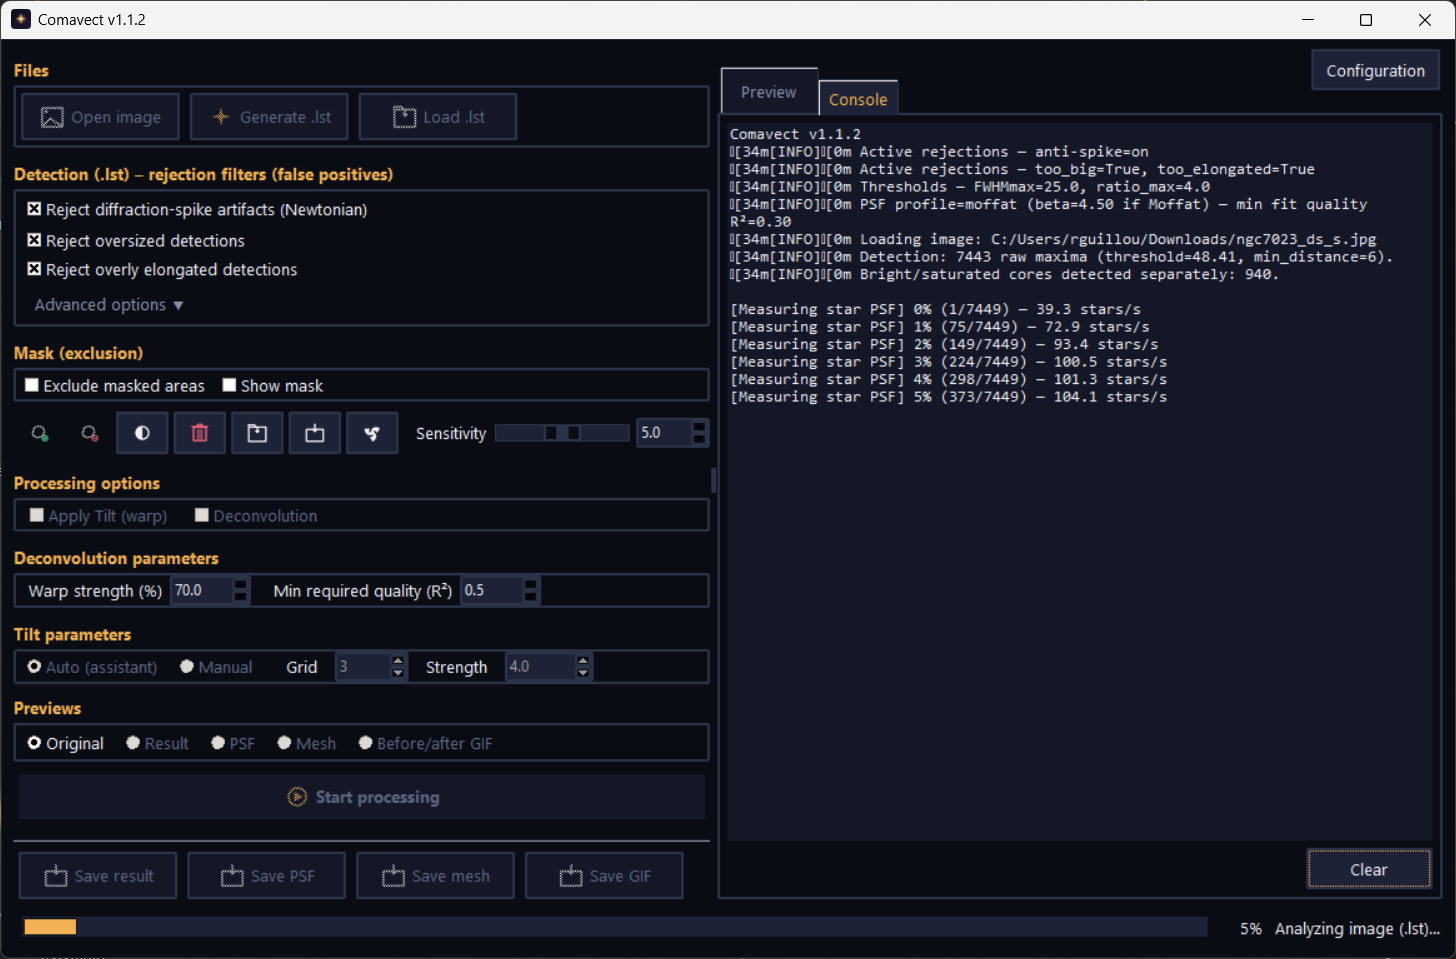This screenshot has width=1456, height=959.
Task: Click the Sensitivity slider
Action: (562, 433)
